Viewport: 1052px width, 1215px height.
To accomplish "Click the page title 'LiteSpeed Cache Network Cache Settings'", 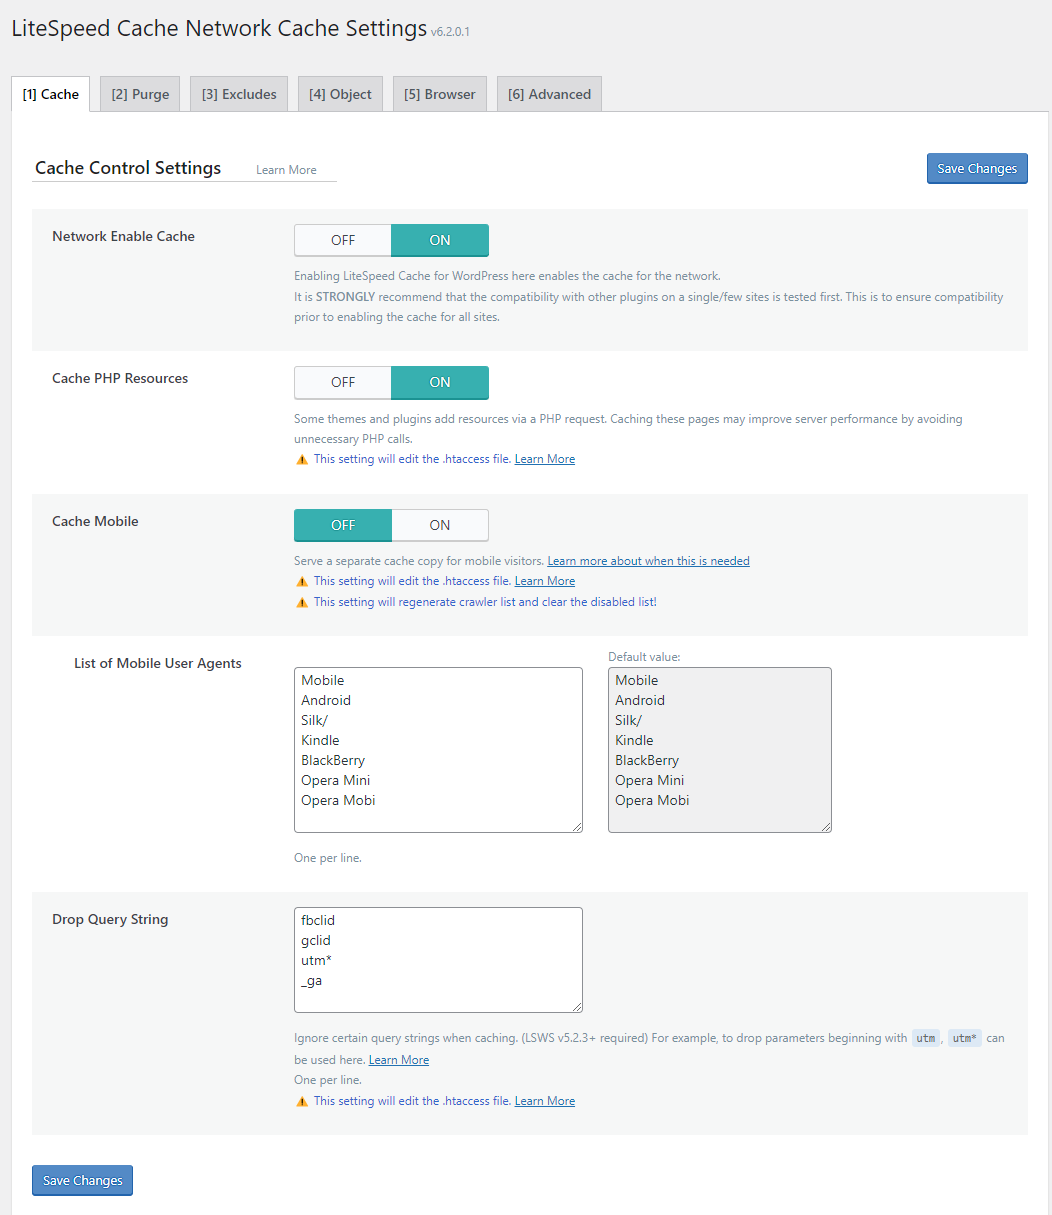I will coord(219,28).
